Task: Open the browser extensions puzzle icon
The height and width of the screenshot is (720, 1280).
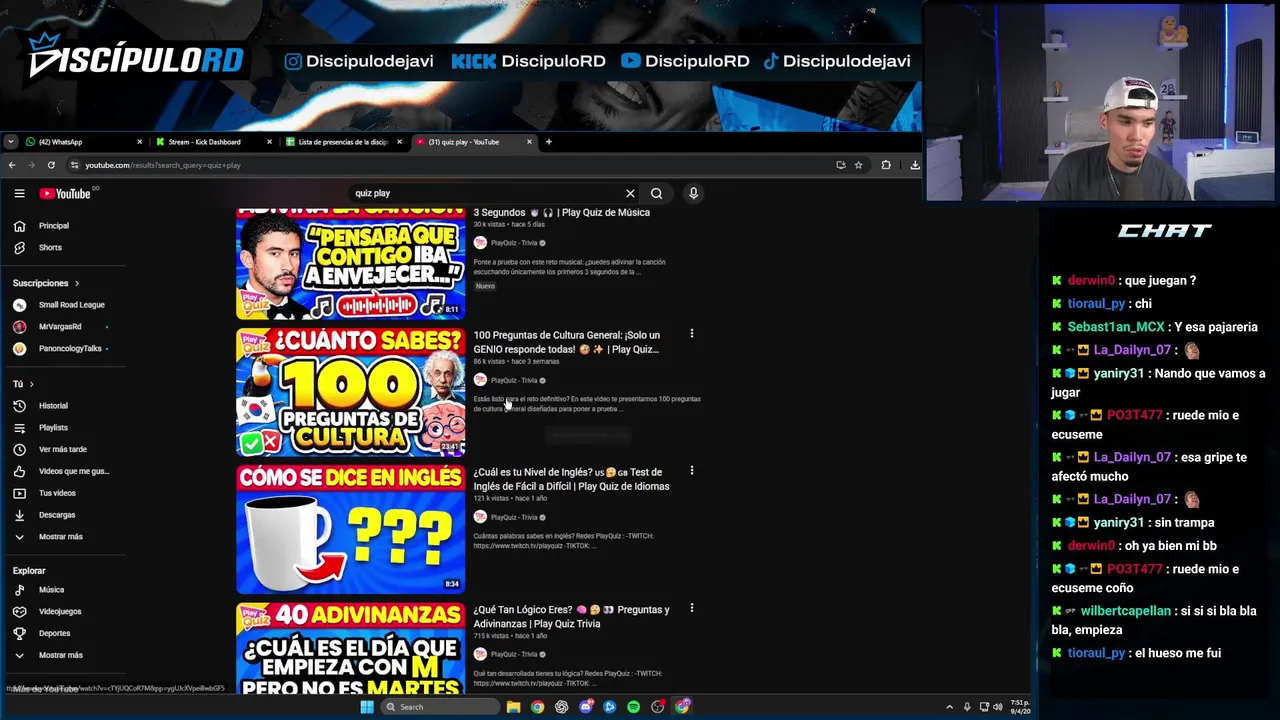Action: coord(886,165)
